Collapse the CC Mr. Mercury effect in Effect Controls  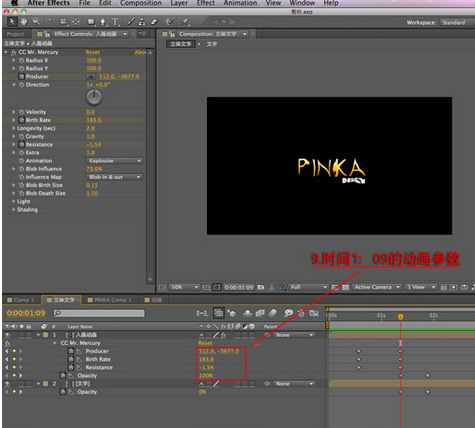point(6,52)
